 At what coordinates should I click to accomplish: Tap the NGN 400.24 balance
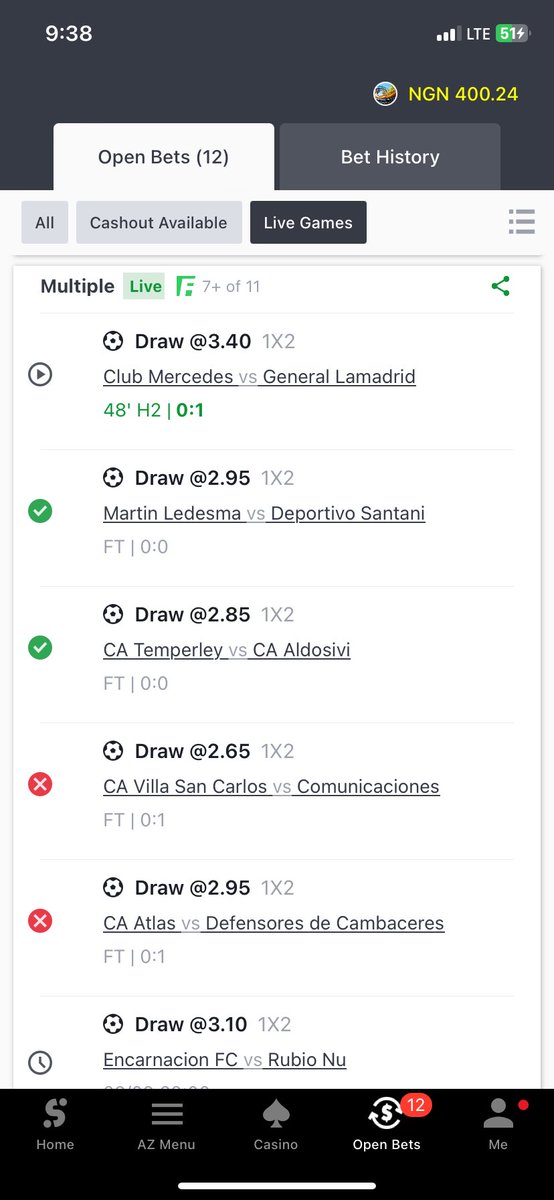(463, 94)
